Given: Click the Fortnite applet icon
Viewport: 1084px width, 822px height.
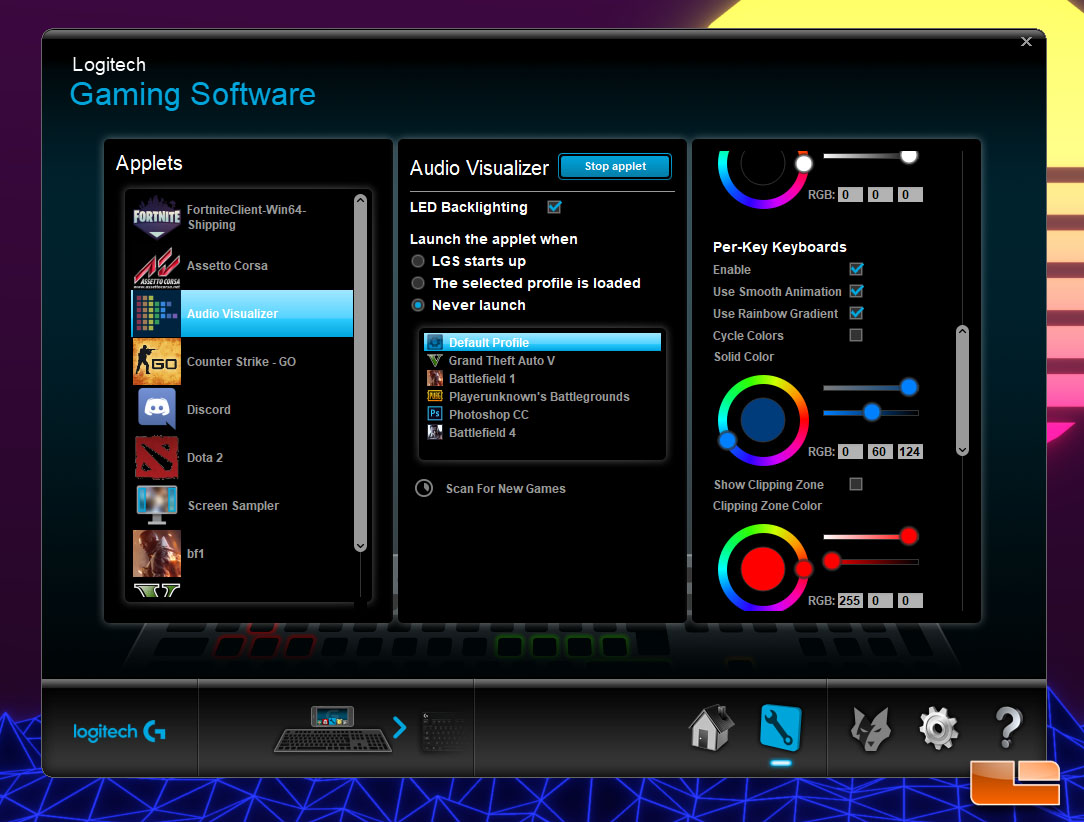Looking at the screenshot, I should tap(157, 216).
